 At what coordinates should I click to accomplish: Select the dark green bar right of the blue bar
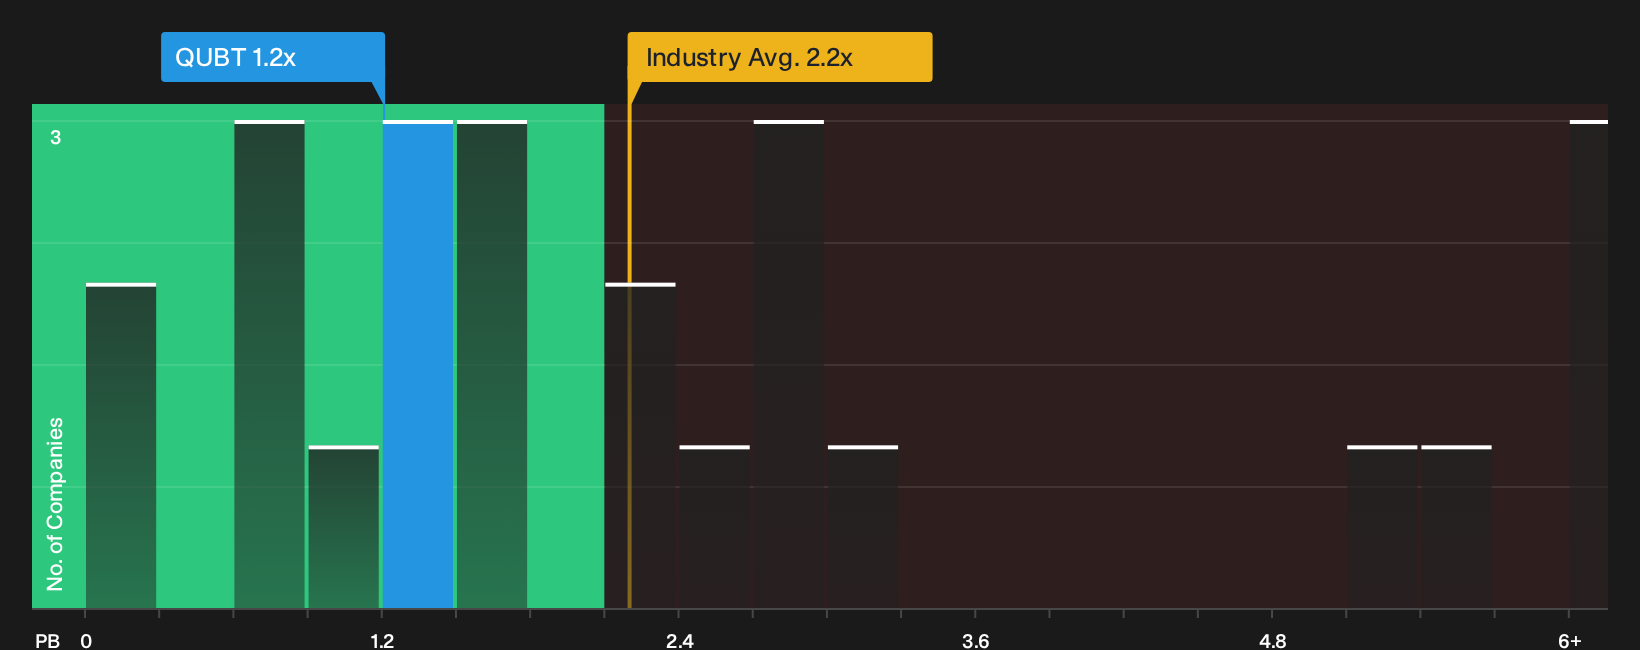tap(492, 364)
